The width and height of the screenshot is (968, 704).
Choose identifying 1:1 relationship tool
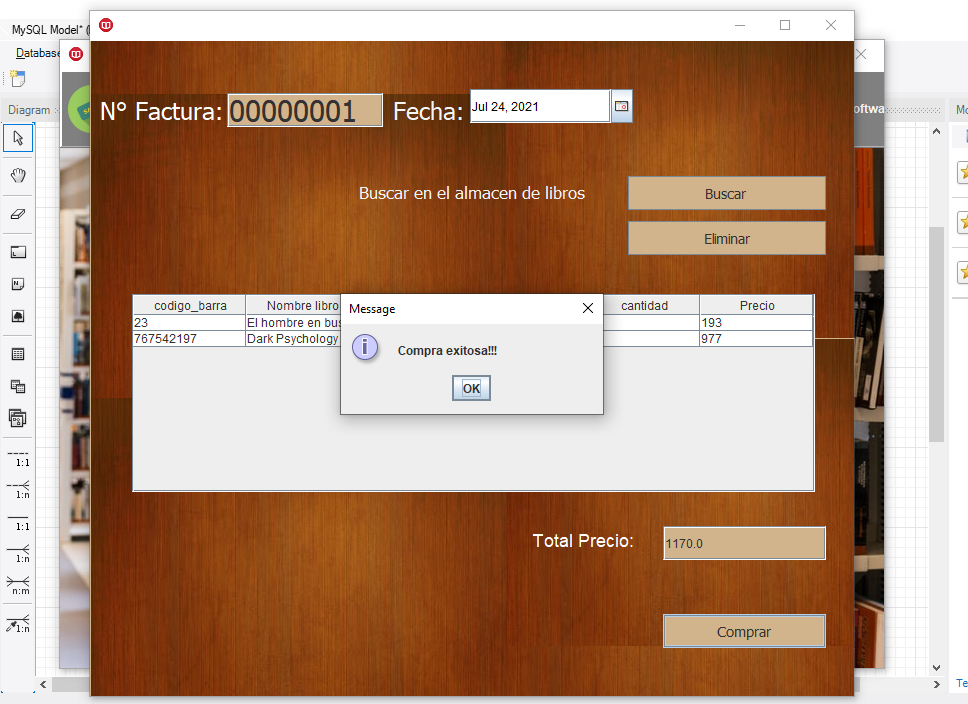tap(18, 522)
